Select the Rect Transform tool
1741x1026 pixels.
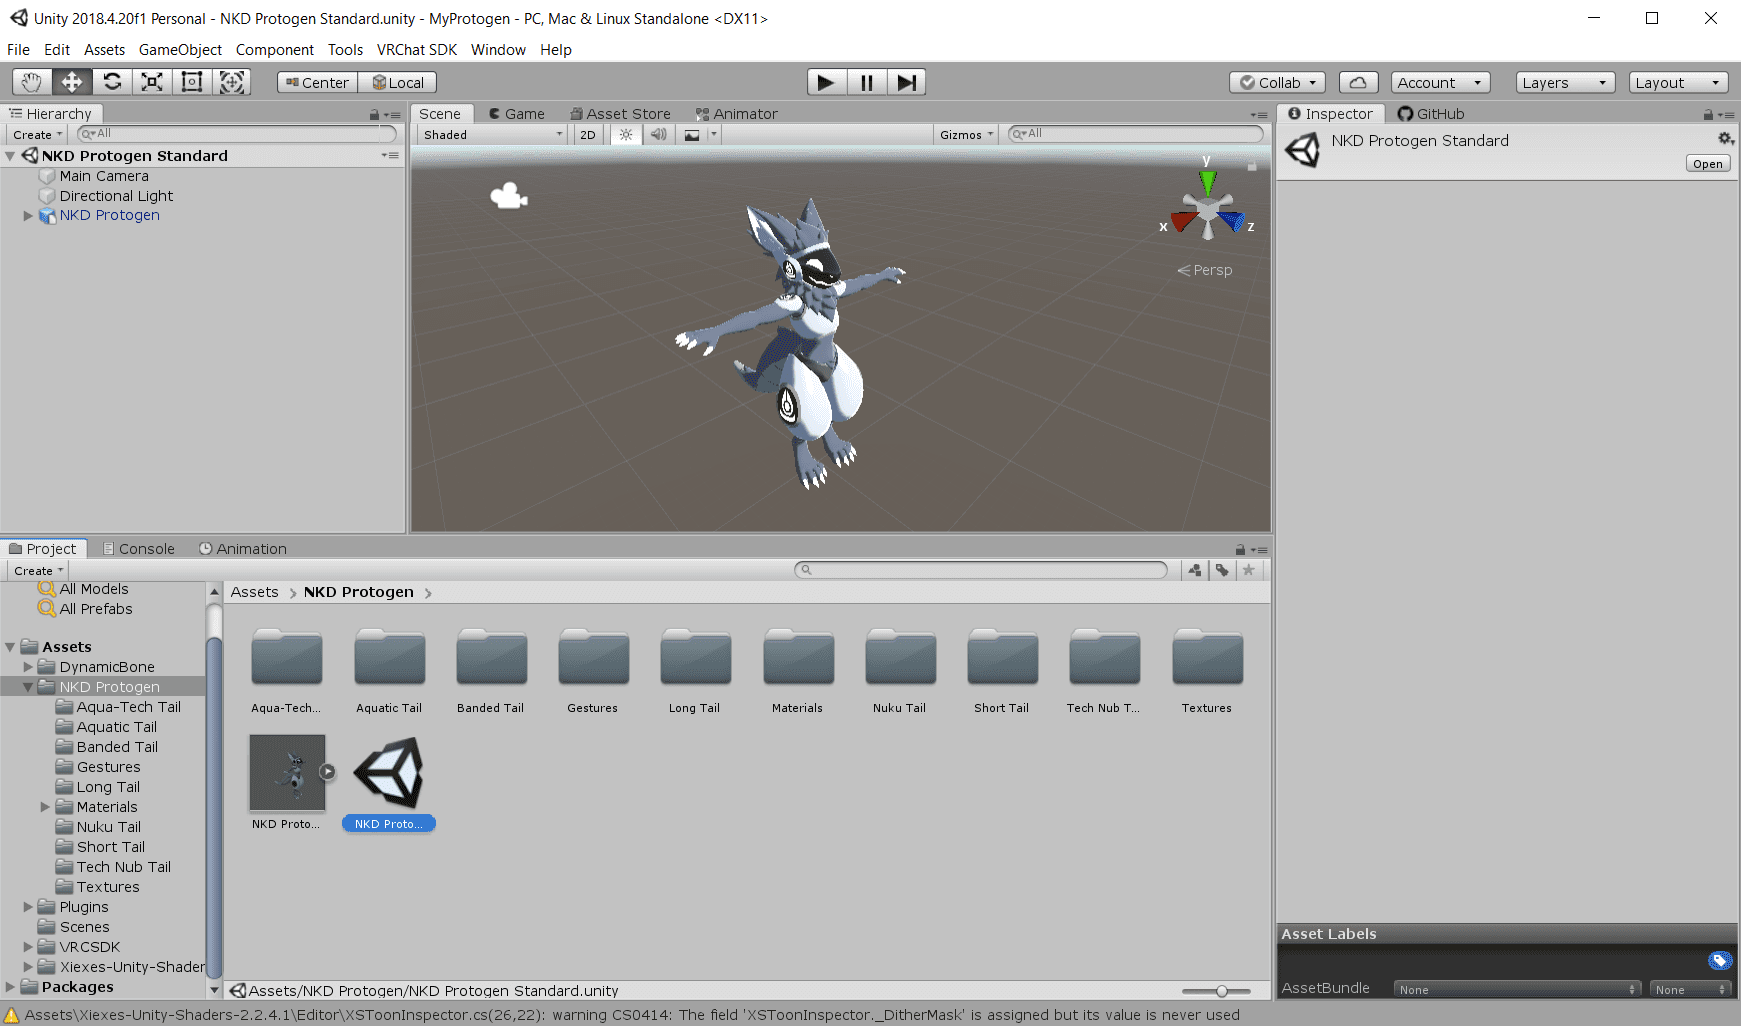click(x=192, y=82)
